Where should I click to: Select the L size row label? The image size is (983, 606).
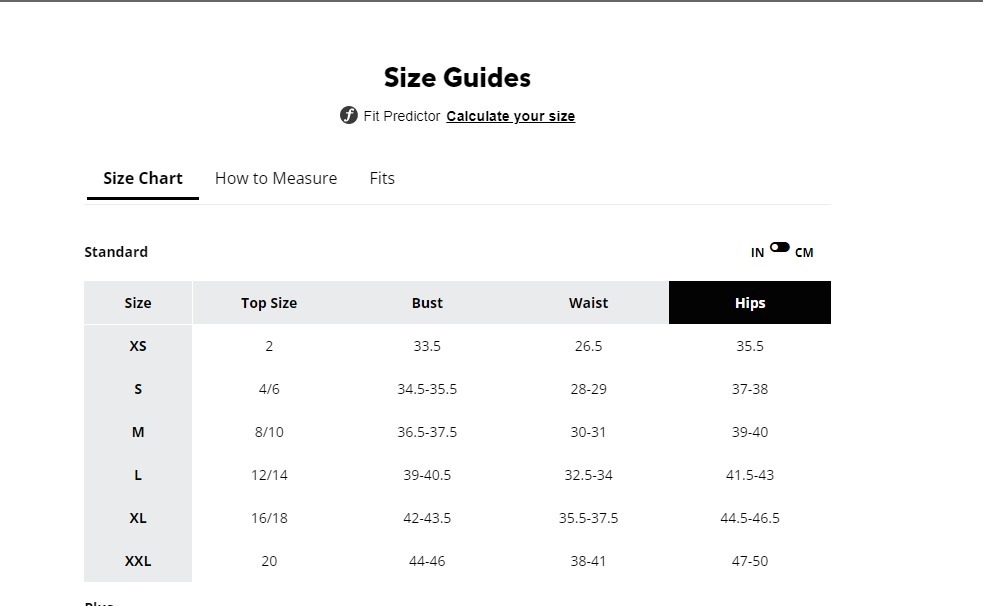click(x=138, y=475)
